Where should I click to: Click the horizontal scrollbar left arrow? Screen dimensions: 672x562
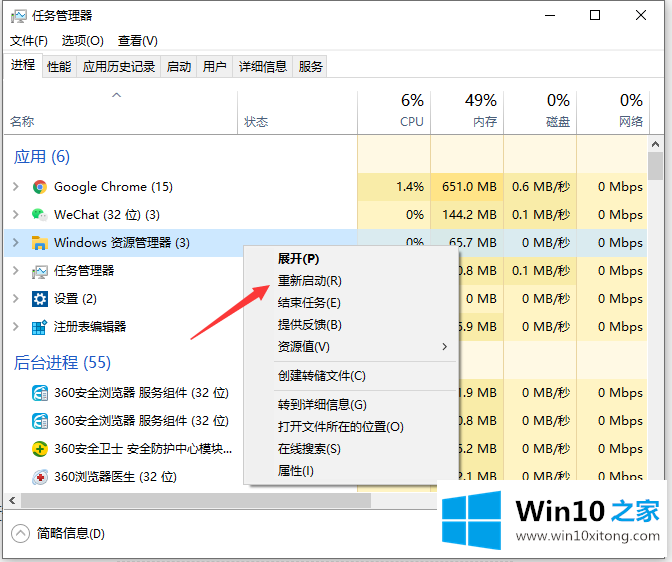point(12,500)
